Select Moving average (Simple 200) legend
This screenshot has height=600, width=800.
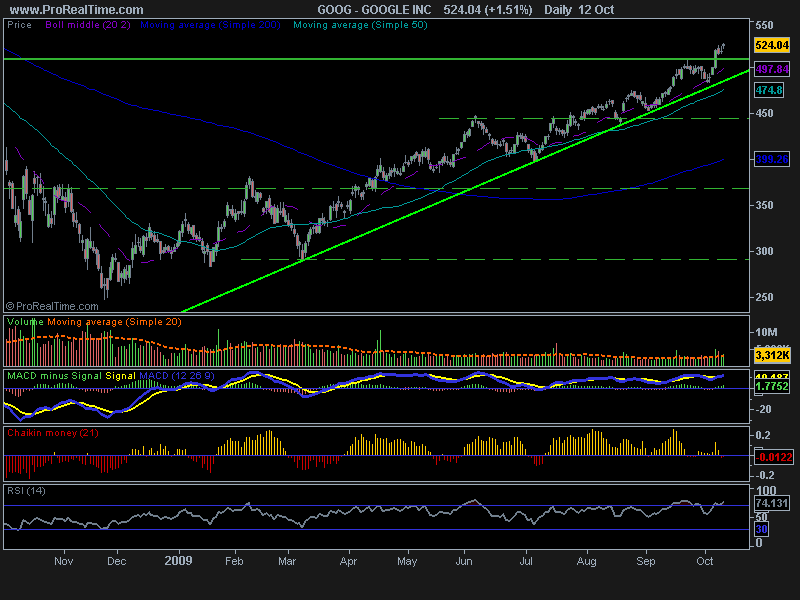210,24
